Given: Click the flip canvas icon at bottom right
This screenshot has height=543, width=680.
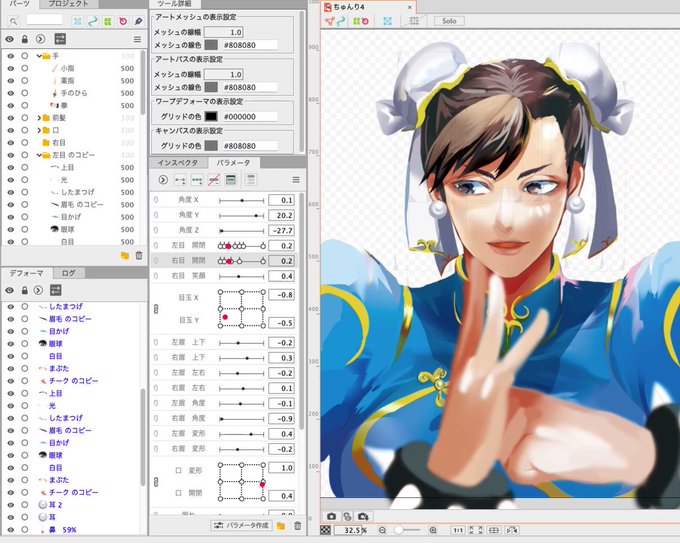Looking at the screenshot, I should click(512, 530).
